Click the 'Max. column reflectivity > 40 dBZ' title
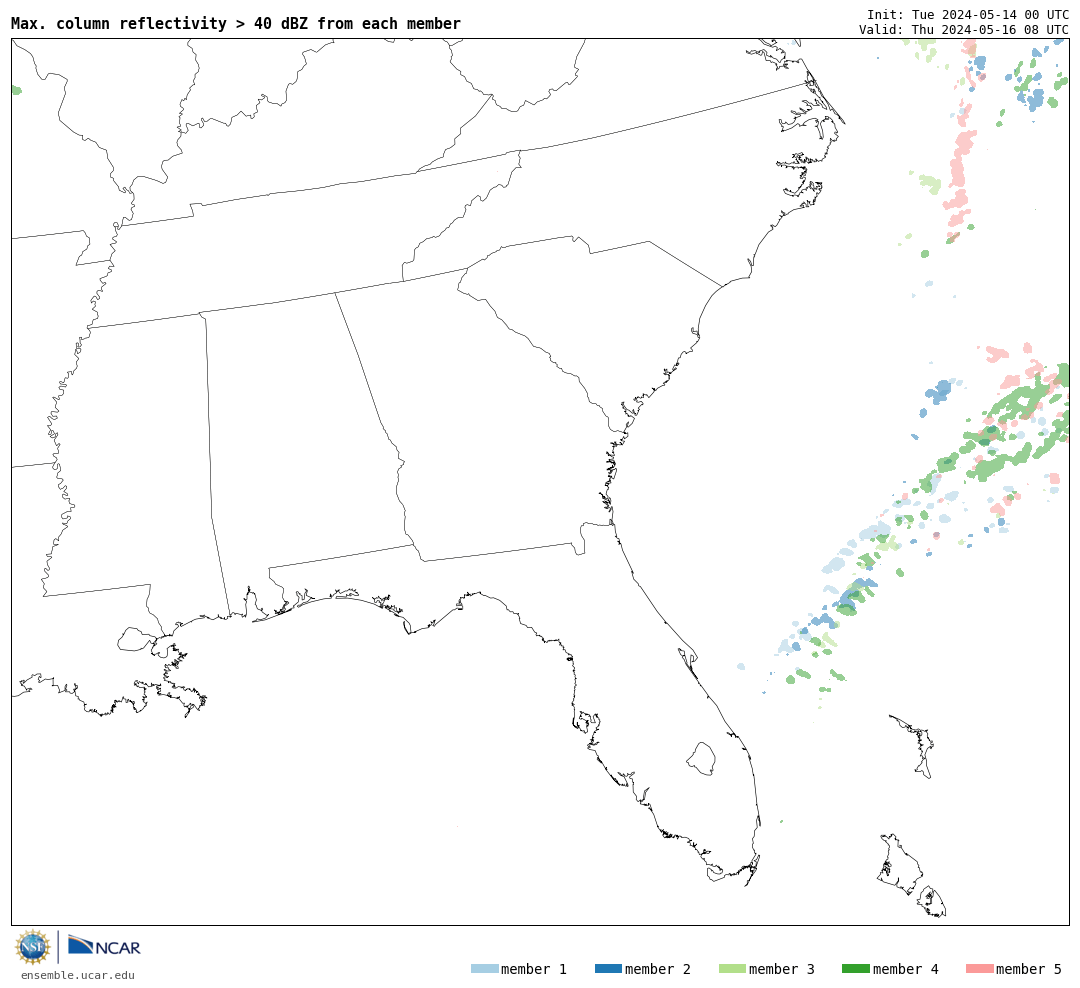1080x988 pixels. 236,23
